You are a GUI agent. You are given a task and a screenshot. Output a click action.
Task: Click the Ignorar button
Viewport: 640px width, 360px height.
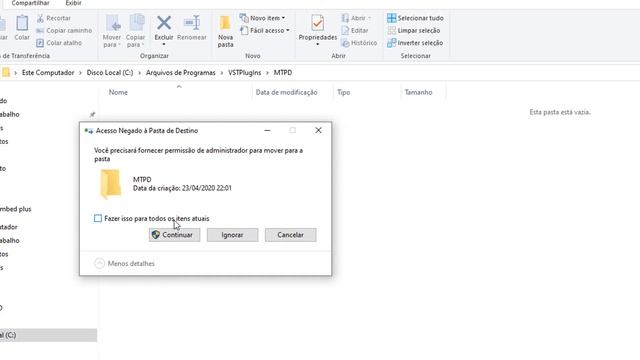tap(232, 235)
